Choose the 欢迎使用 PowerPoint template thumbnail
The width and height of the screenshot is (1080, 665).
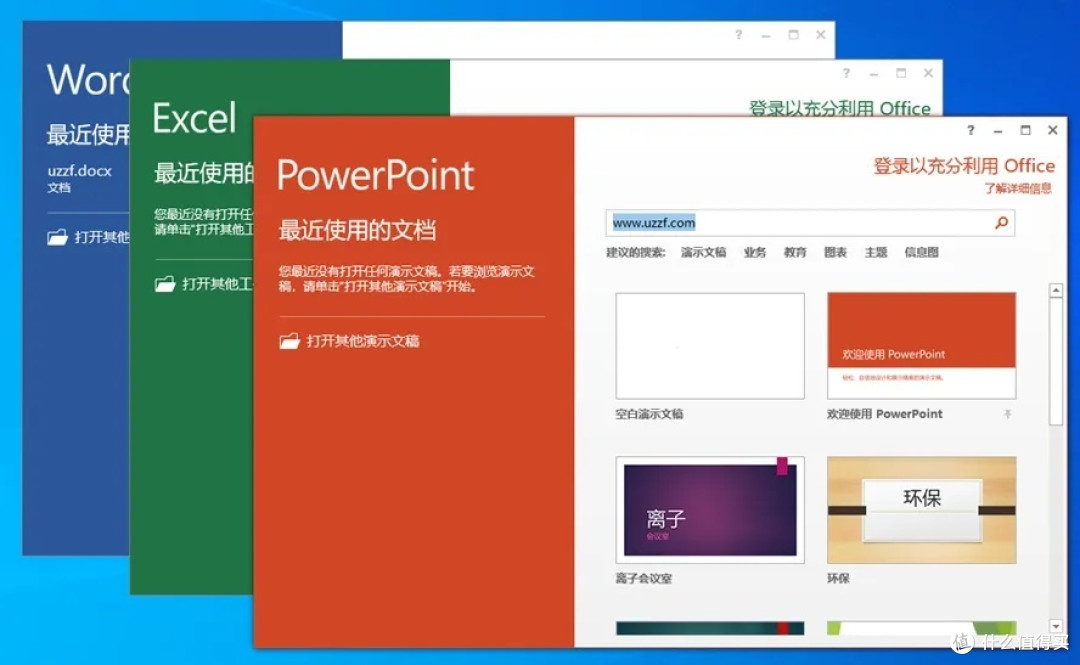click(922, 345)
